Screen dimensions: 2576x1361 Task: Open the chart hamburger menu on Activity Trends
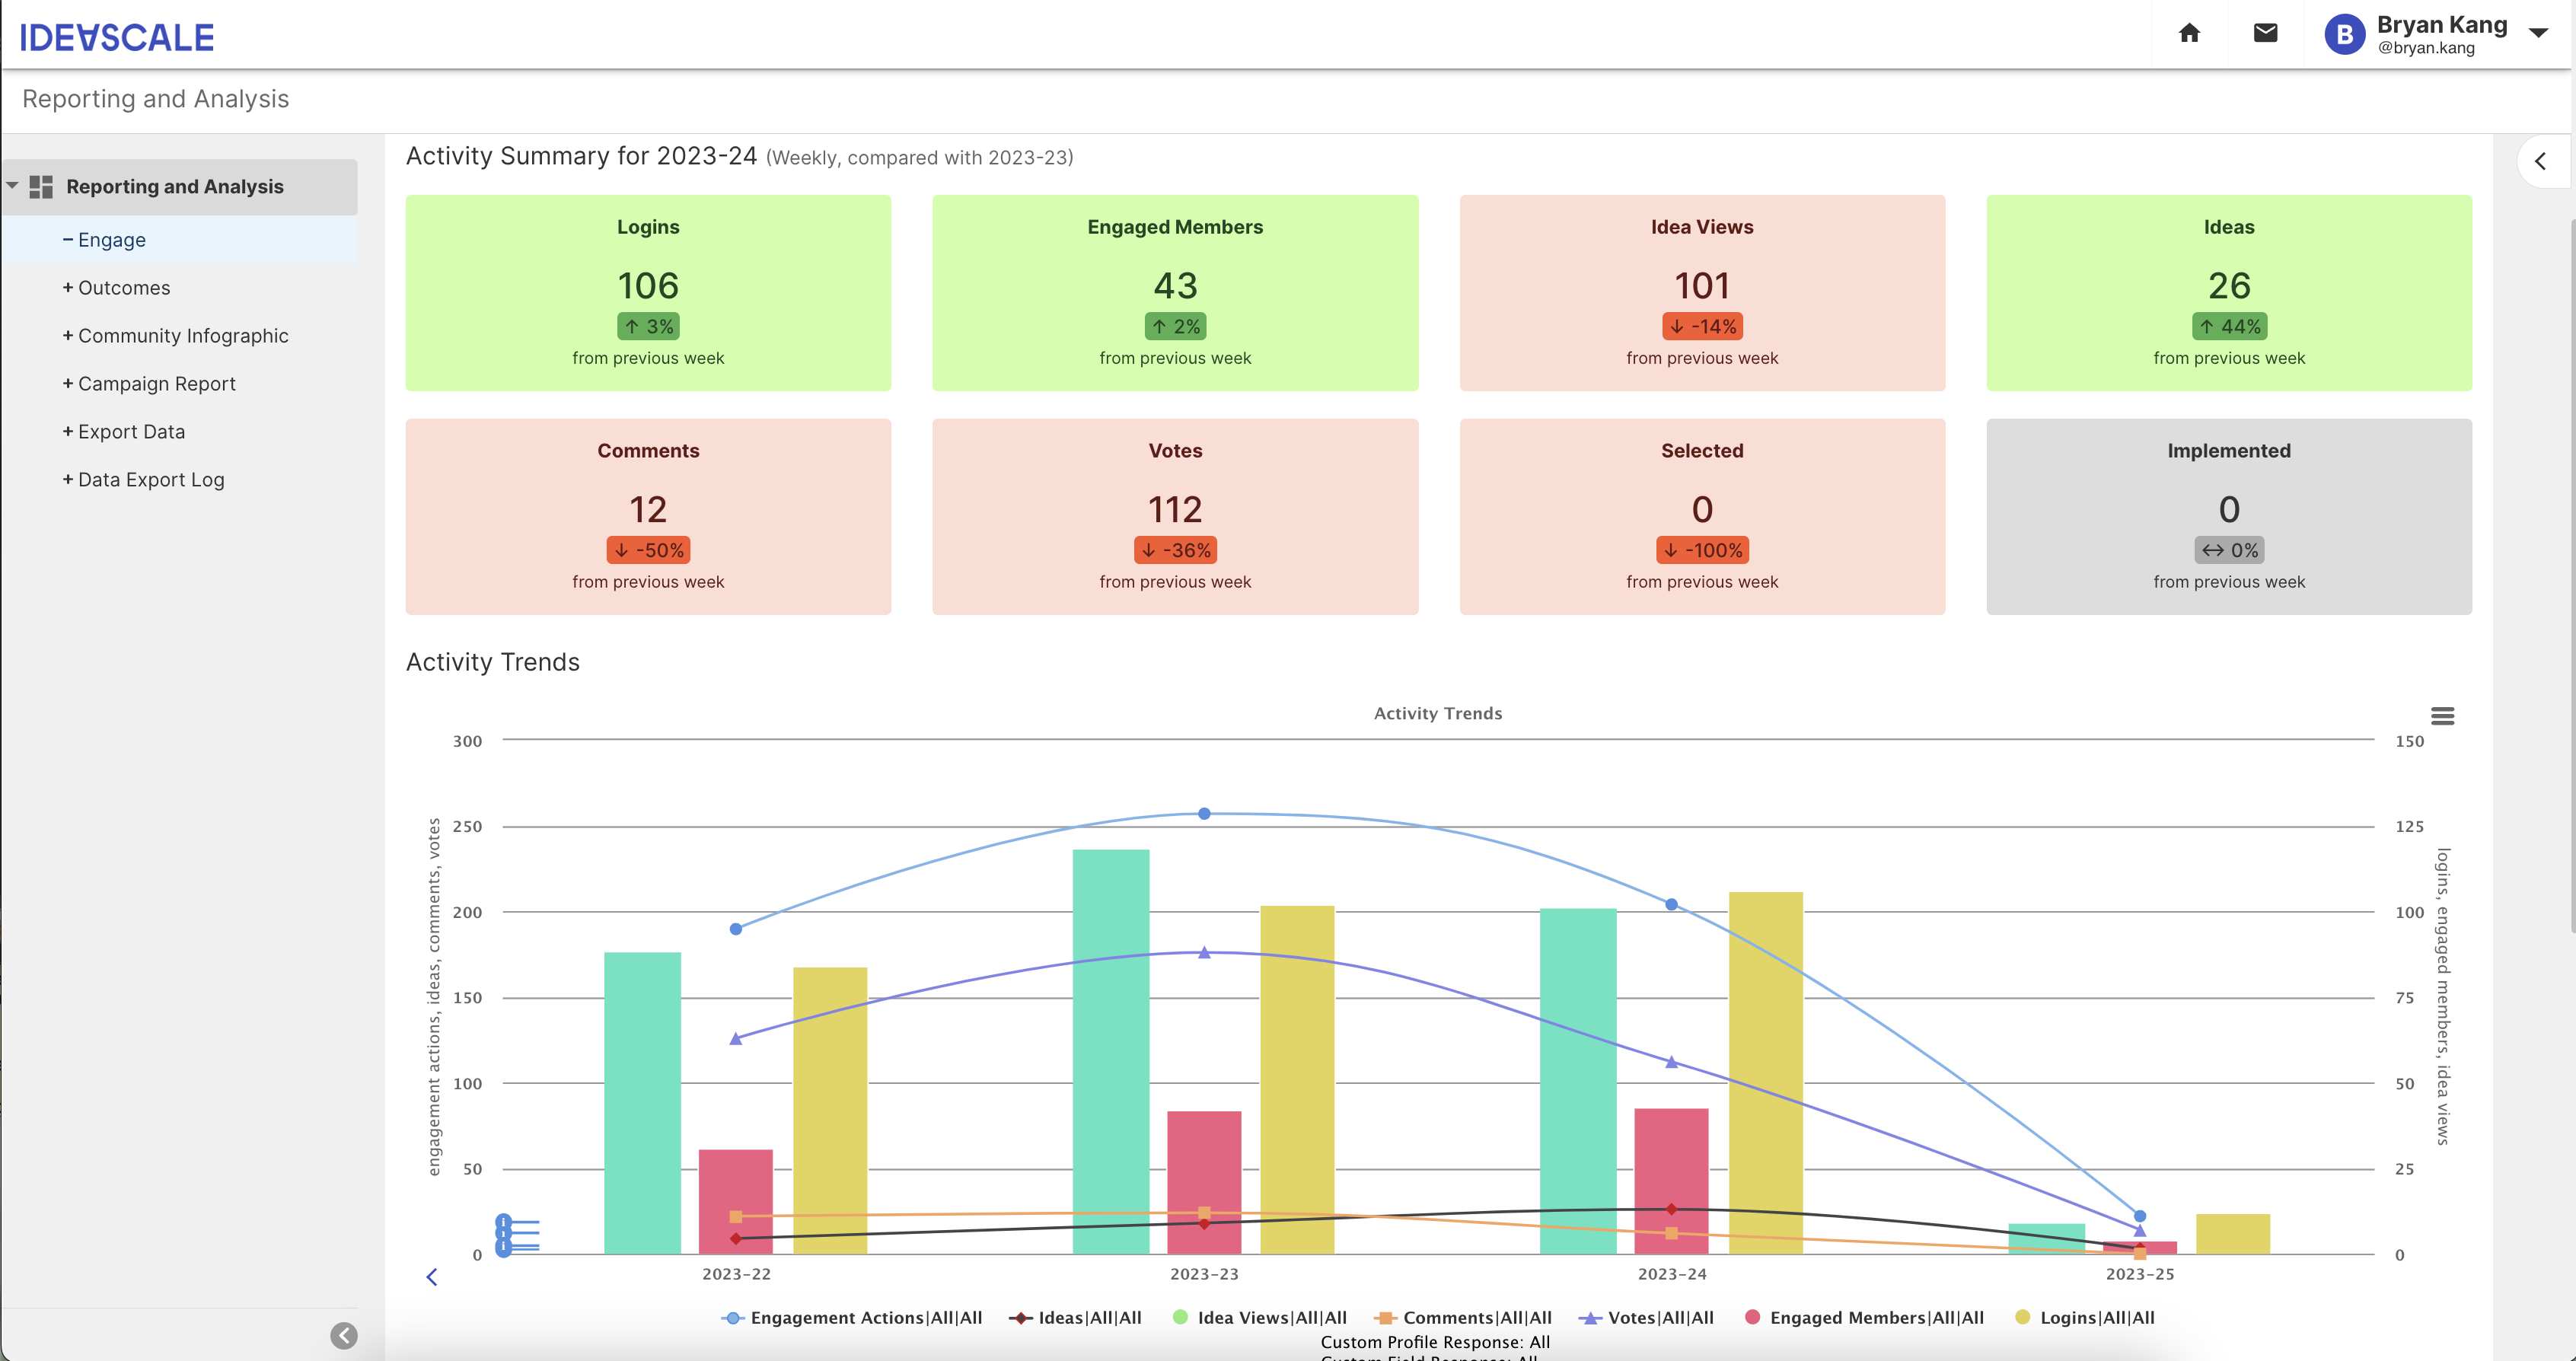pos(2444,716)
